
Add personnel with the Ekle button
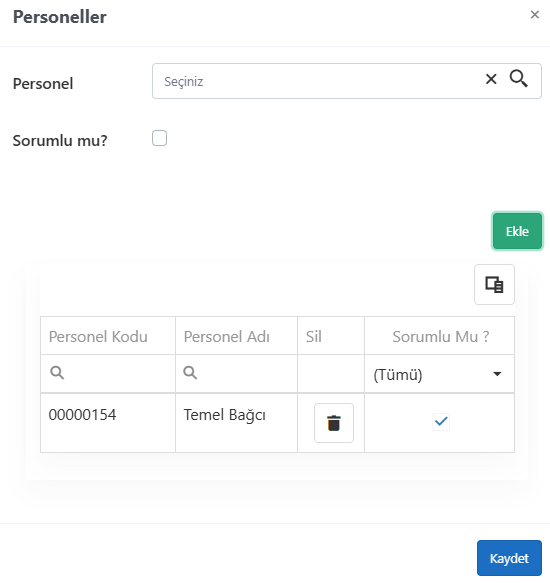click(x=517, y=231)
